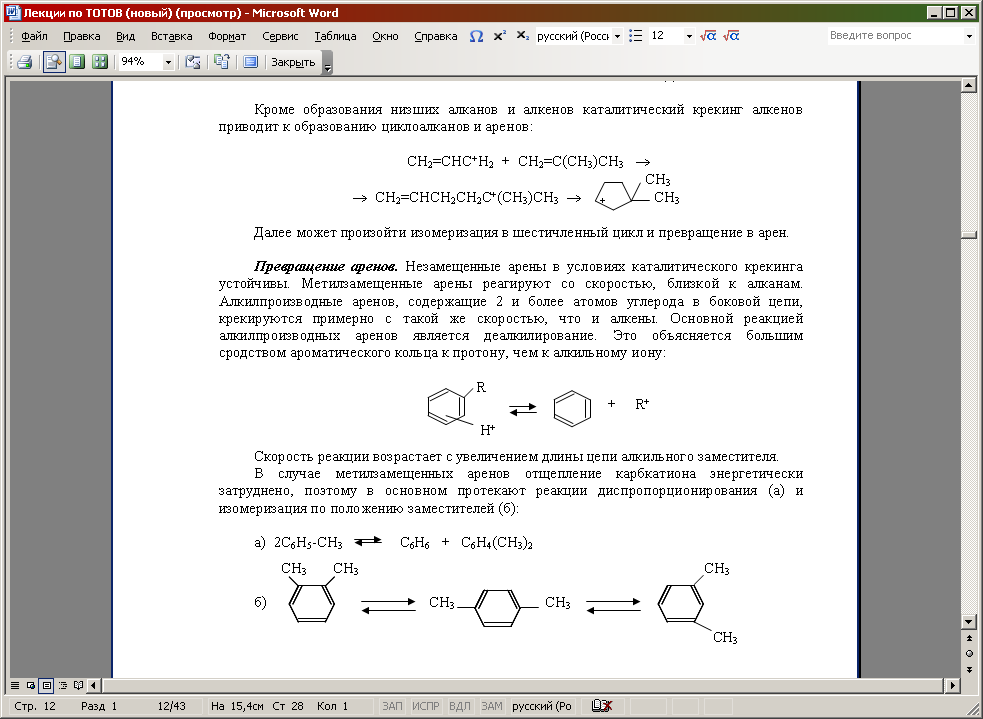Switch to Normal view icon

[14, 686]
